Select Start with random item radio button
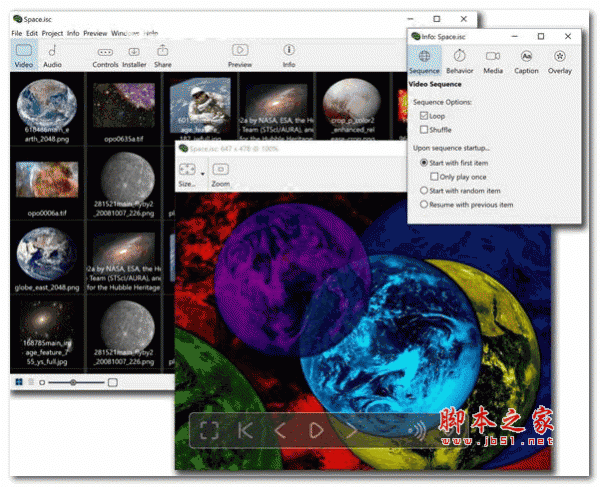 (424, 190)
